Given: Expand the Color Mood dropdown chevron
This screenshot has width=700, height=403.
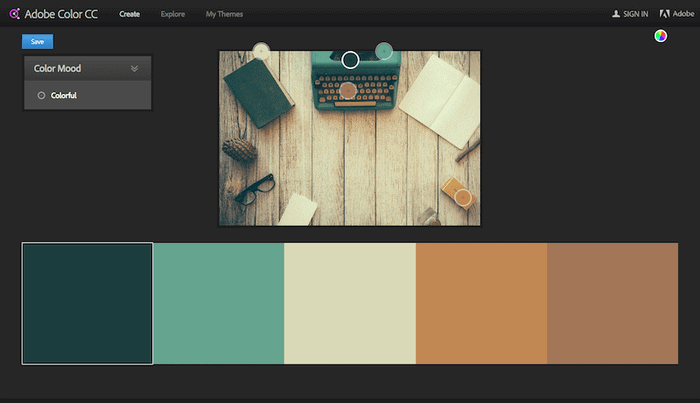Looking at the screenshot, I should click(x=134, y=68).
